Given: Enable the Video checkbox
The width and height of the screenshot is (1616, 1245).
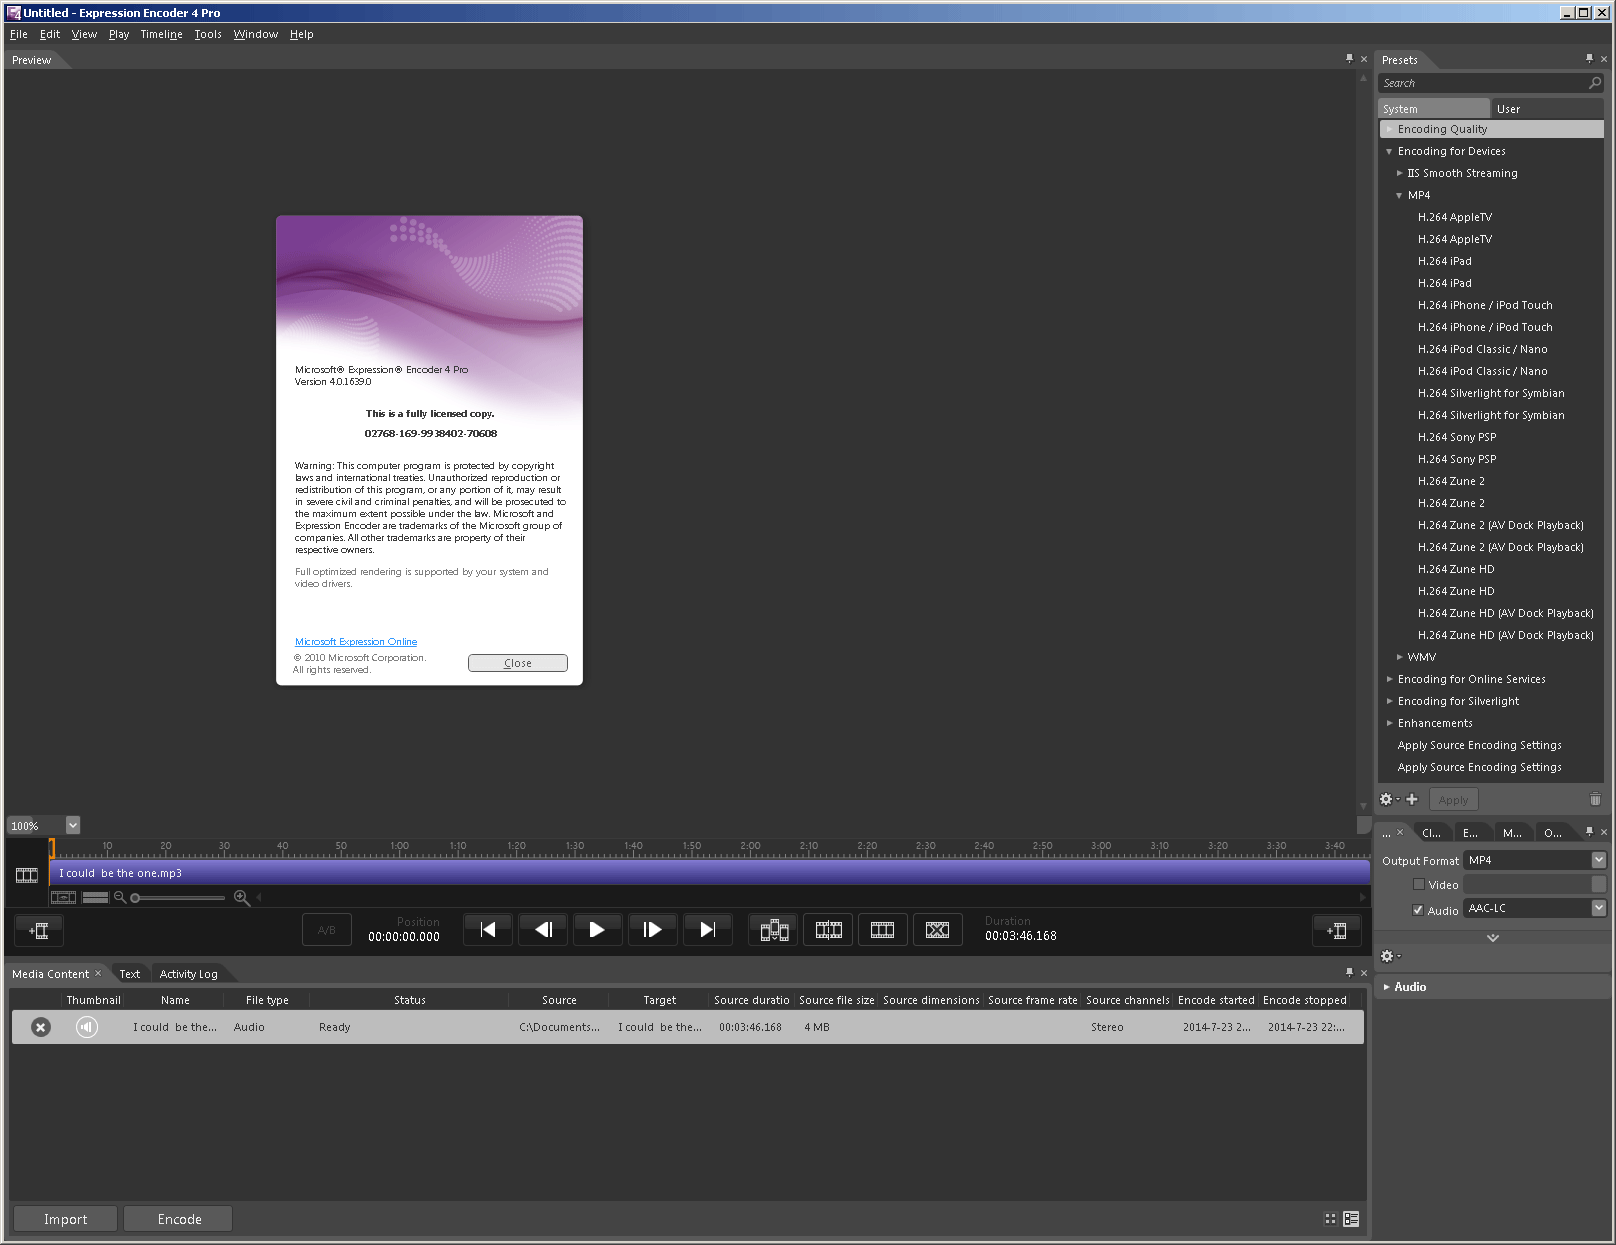Looking at the screenshot, I should pyautogui.click(x=1418, y=884).
